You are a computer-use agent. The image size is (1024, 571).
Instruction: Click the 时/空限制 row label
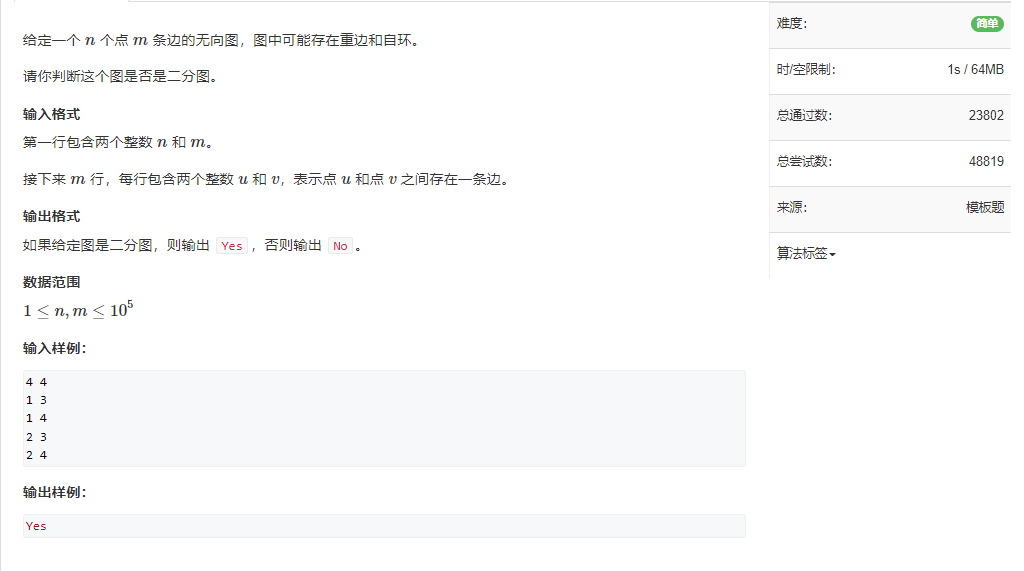tap(806, 69)
